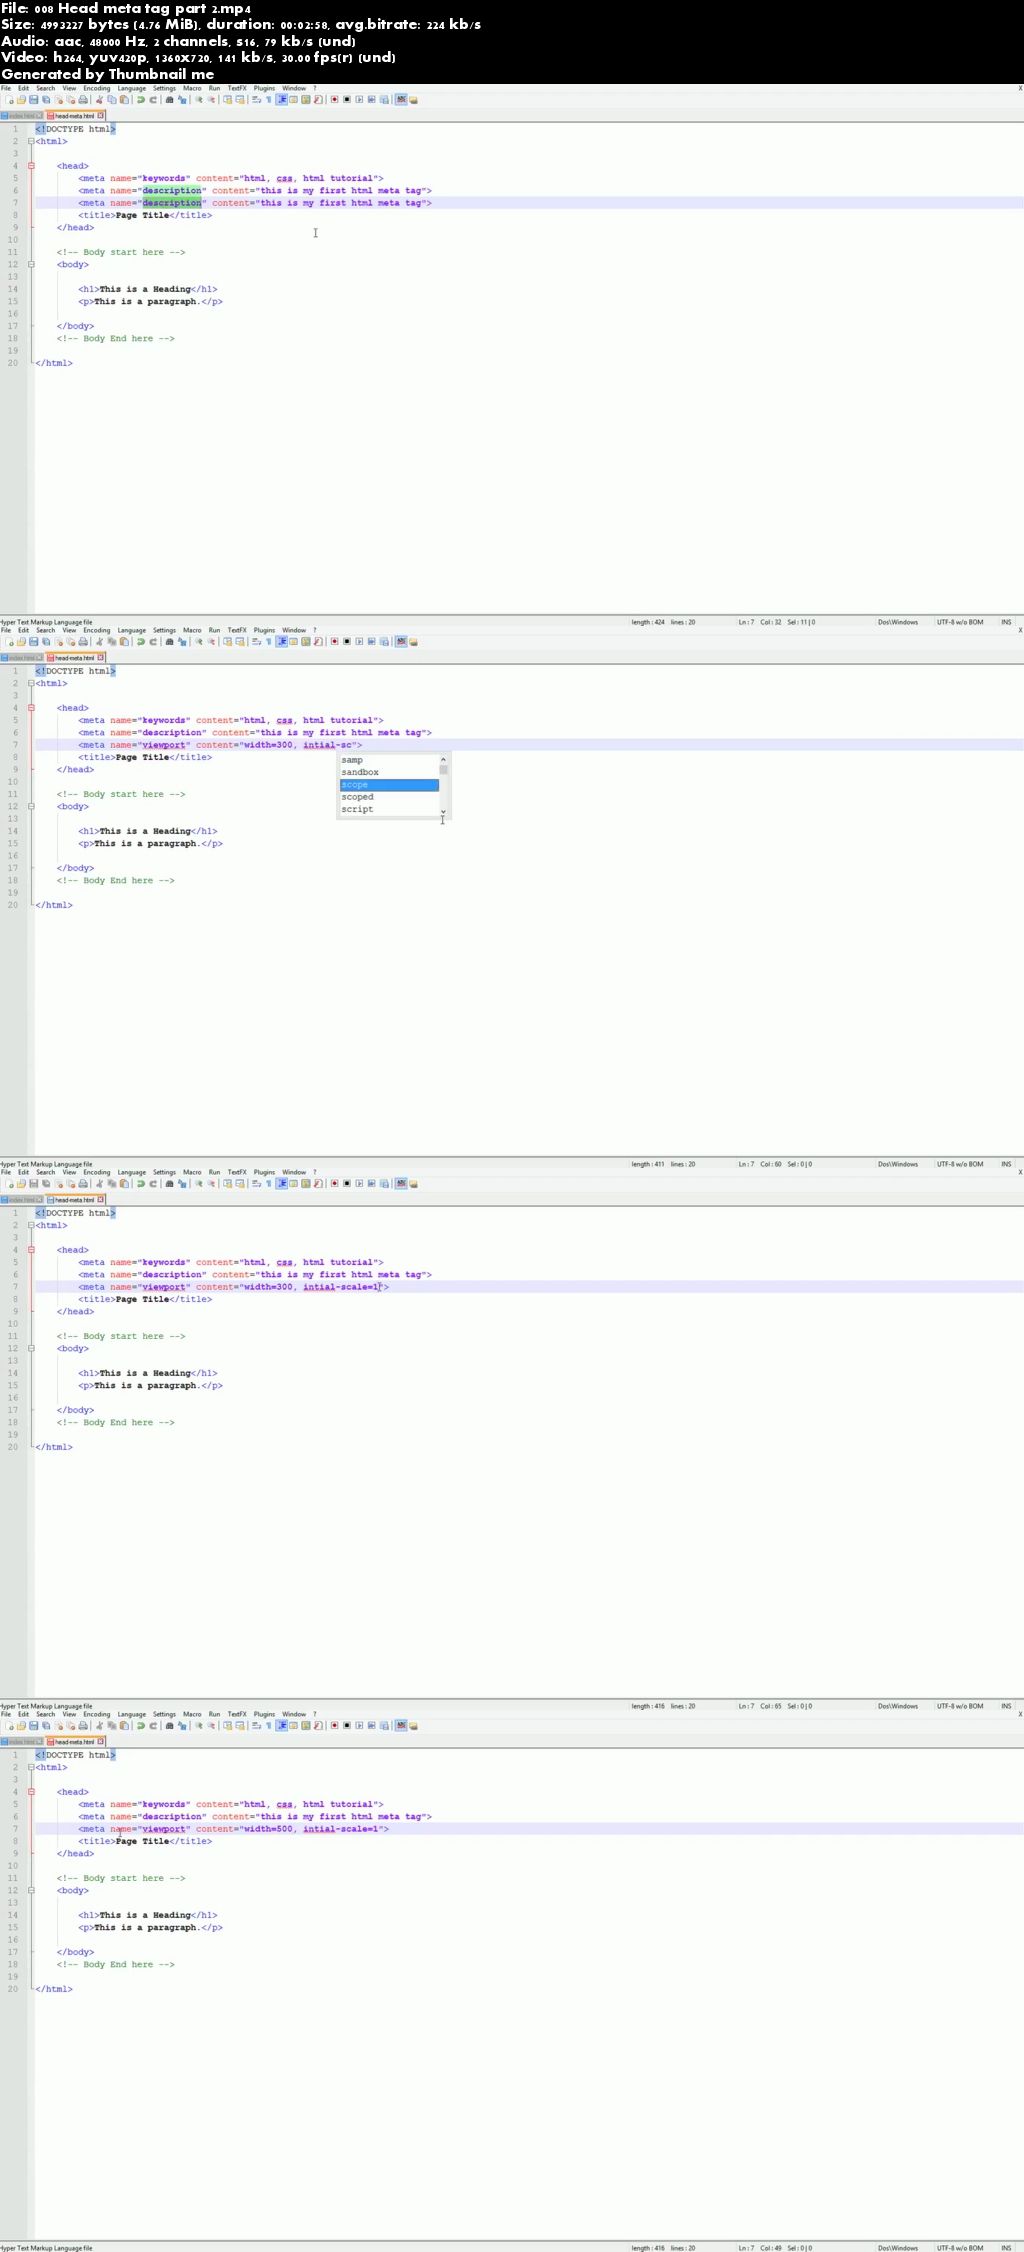Click 'Dos\Windows' in the status bar showing Col : 65

[898, 1706]
